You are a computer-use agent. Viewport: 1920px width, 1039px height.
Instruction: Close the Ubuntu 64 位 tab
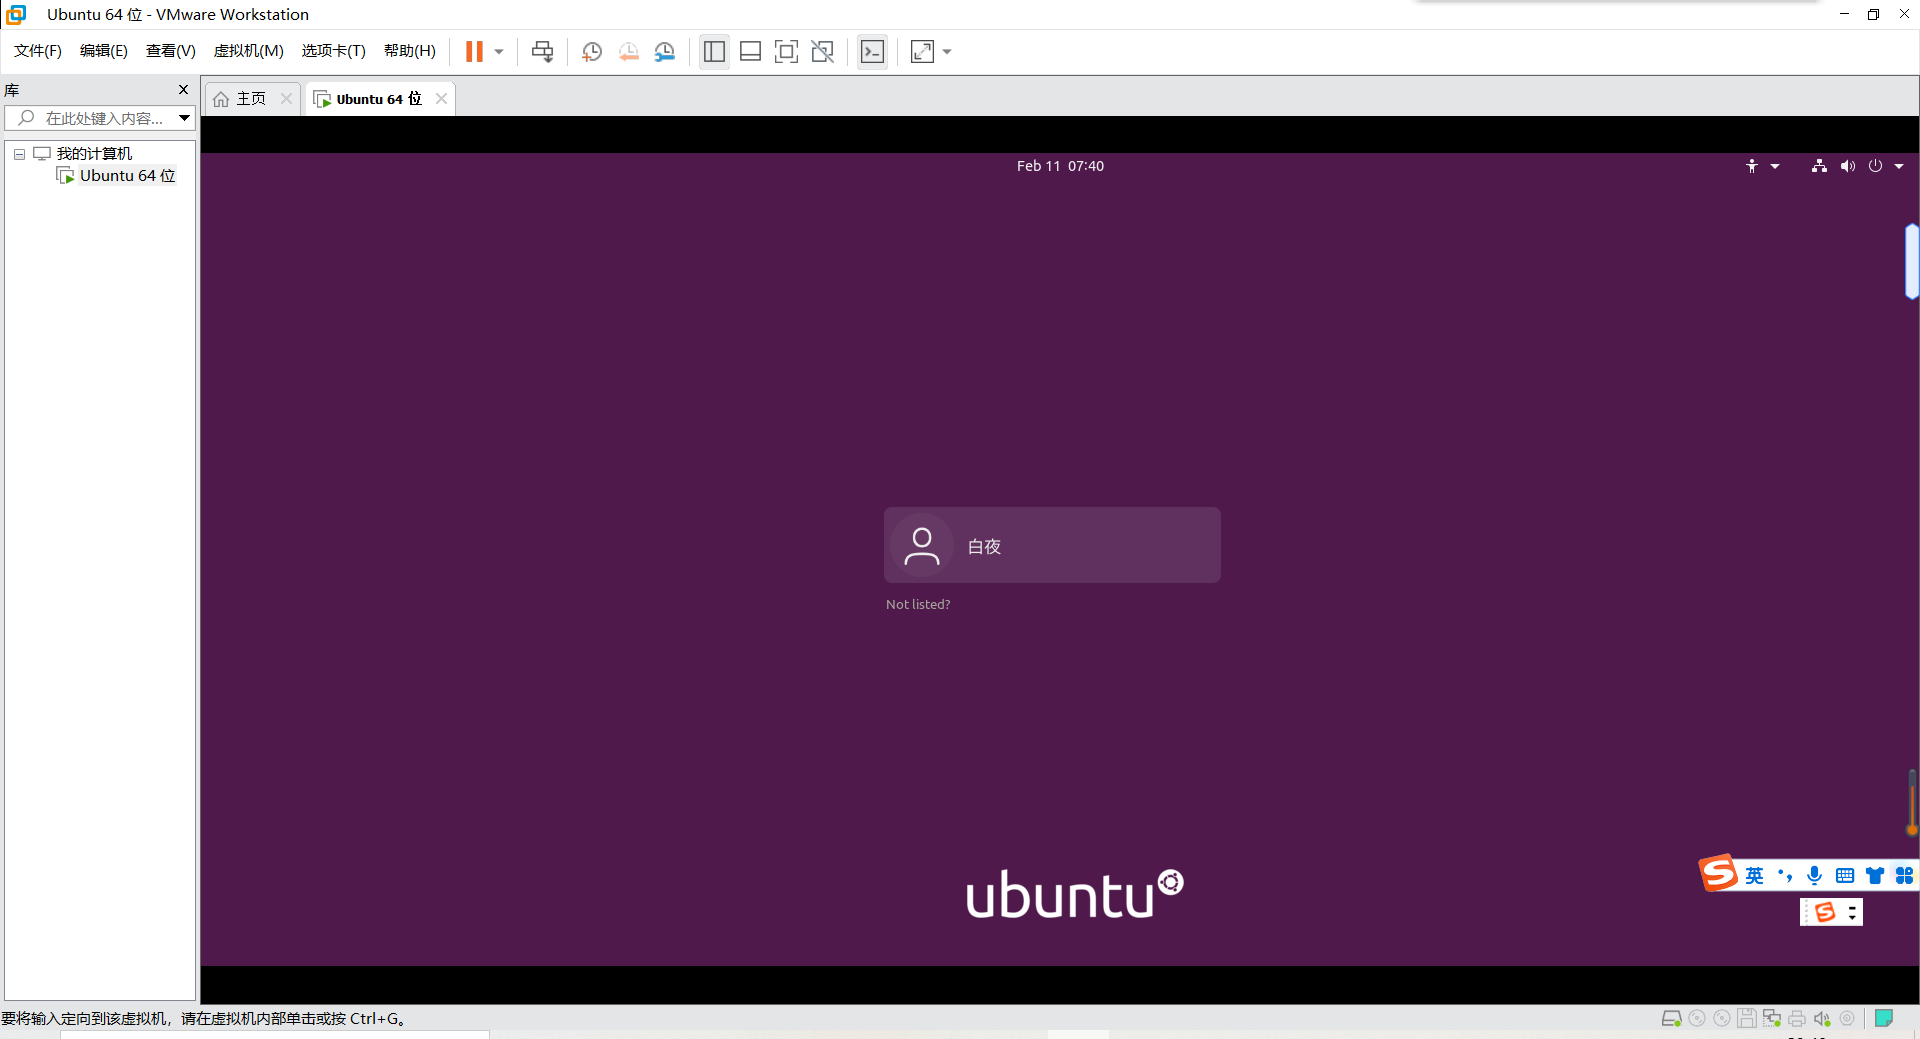[441, 98]
